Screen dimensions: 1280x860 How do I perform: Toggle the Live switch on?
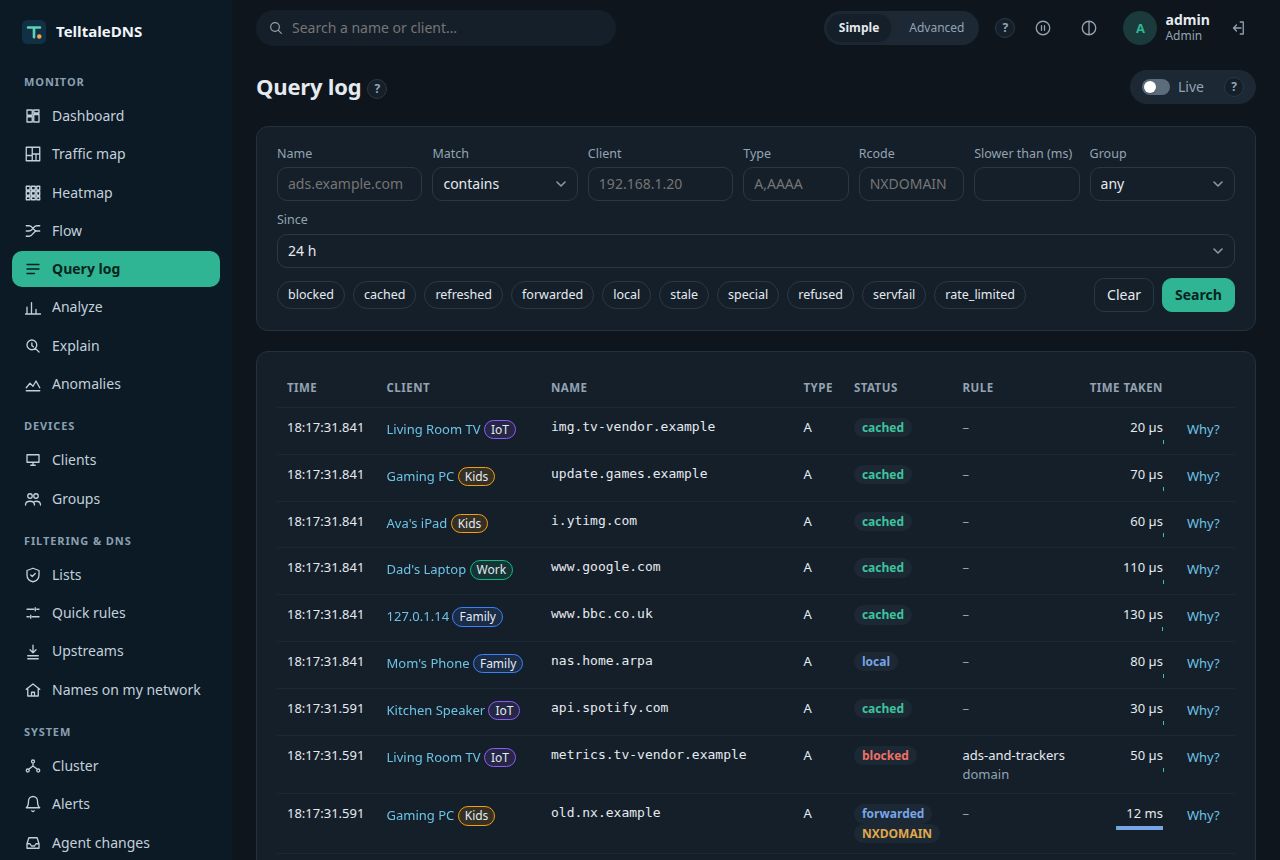tap(1156, 87)
